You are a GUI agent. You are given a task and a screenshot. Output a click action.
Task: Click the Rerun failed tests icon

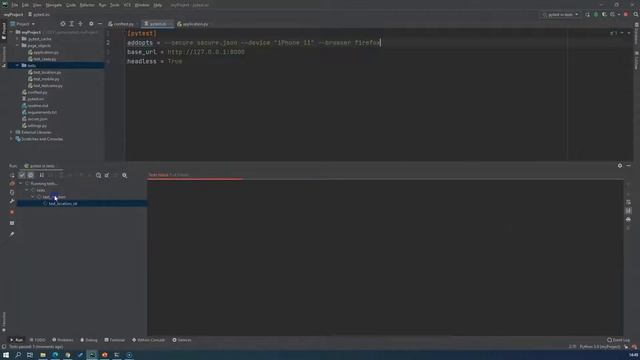pyautogui.click(x=12, y=184)
